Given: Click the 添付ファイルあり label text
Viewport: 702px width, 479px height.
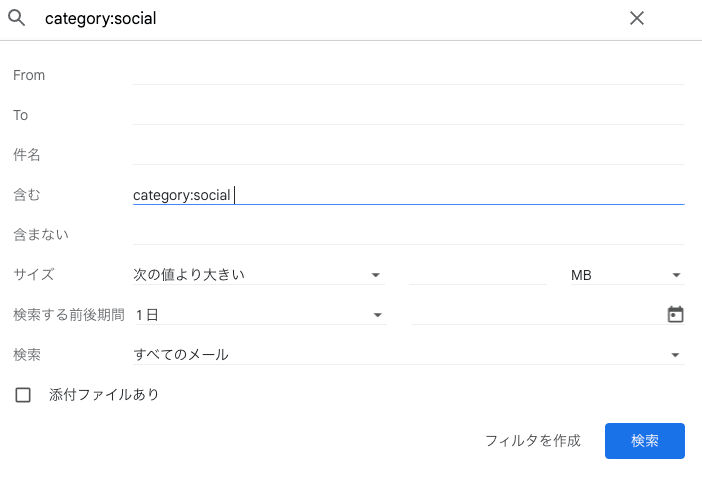Looking at the screenshot, I should (104, 394).
